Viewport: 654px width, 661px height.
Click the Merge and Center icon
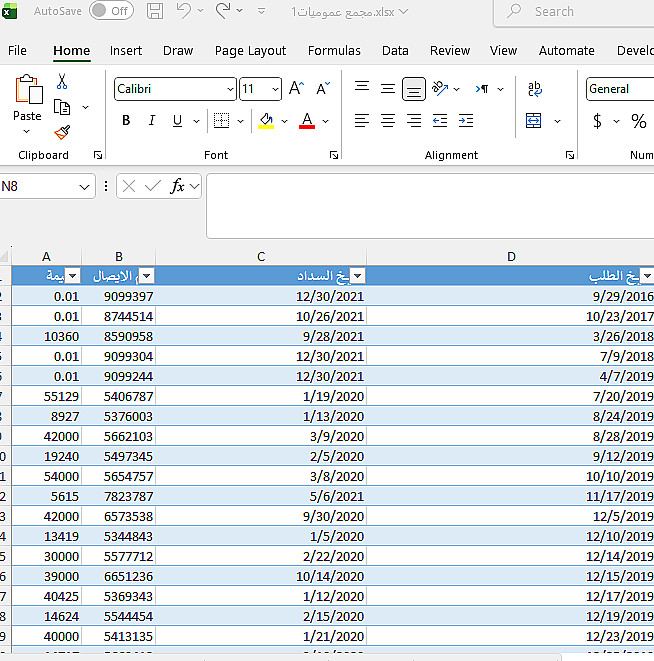(534, 121)
